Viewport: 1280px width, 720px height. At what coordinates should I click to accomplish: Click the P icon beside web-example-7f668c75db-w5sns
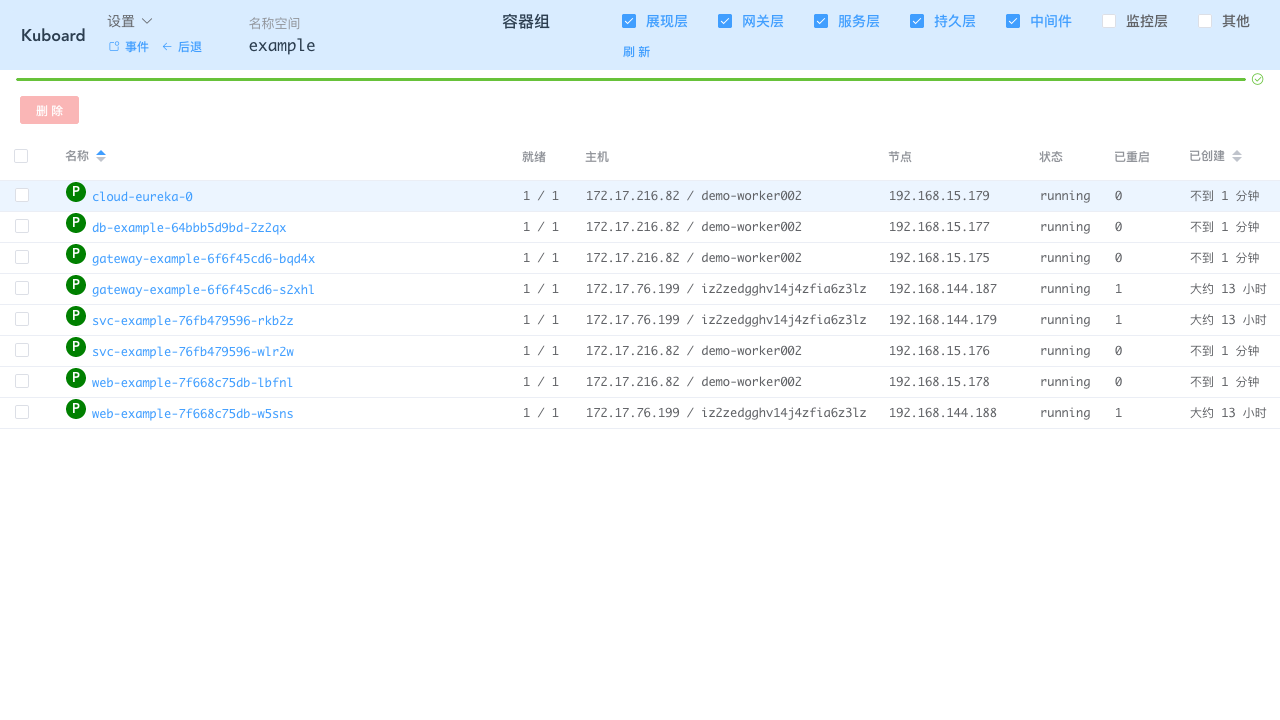76,409
